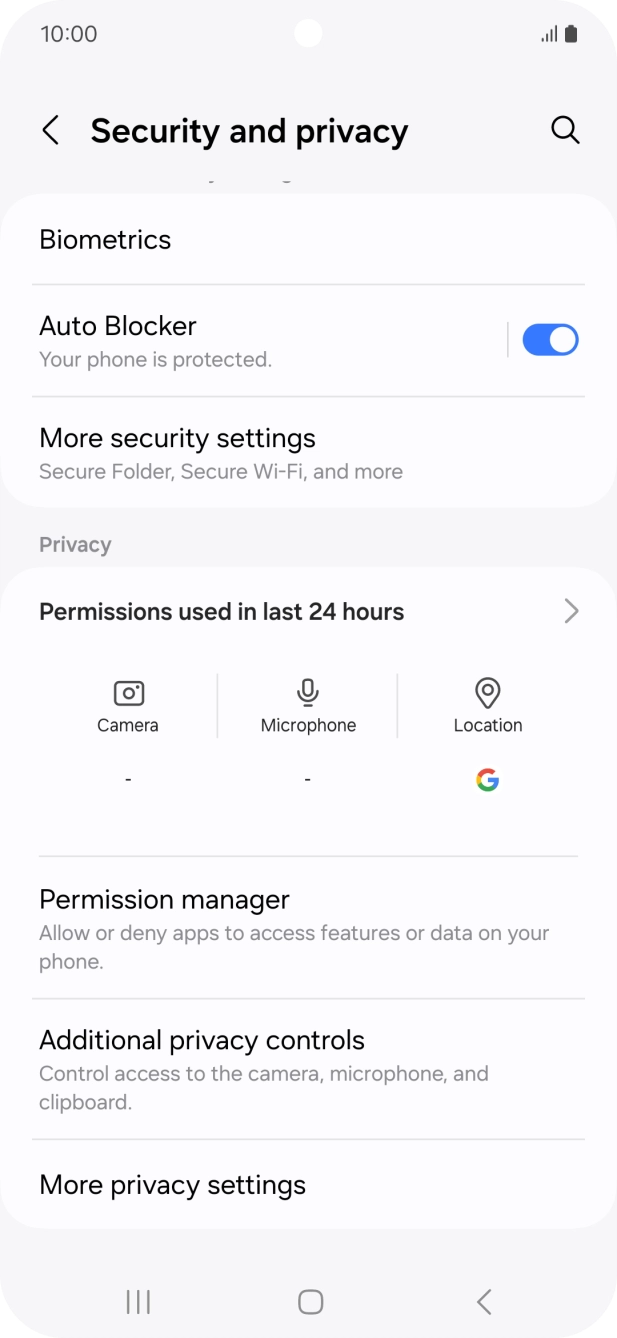Screen dimensions: 617x1338
Task: Tap the Google app icon under Location
Action: [488, 780]
